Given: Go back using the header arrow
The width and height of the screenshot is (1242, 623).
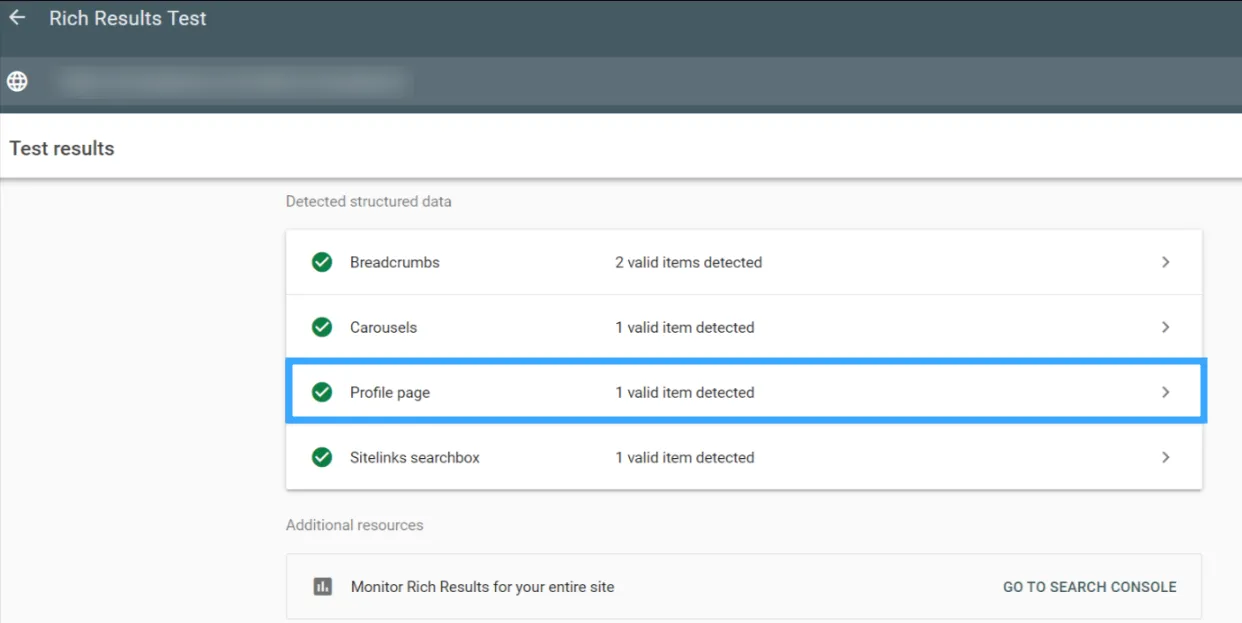Looking at the screenshot, I should [x=17, y=18].
